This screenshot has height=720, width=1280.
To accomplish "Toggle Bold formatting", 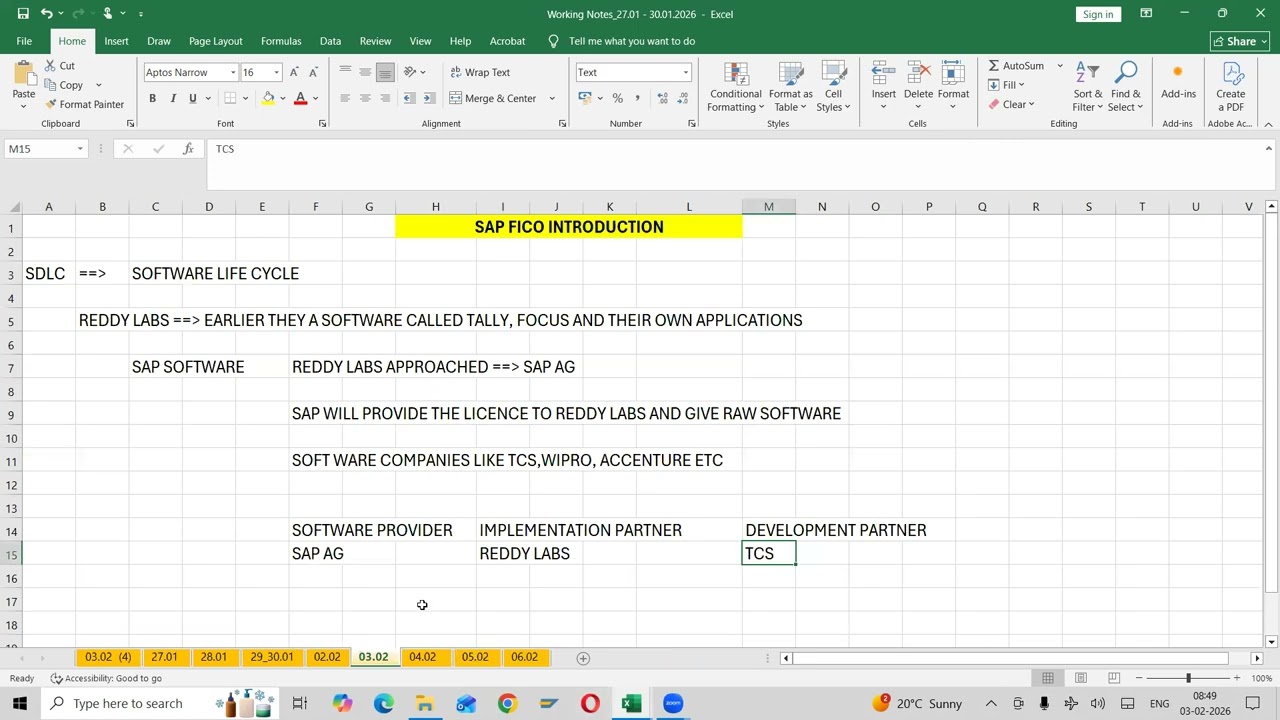I will point(152,98).
